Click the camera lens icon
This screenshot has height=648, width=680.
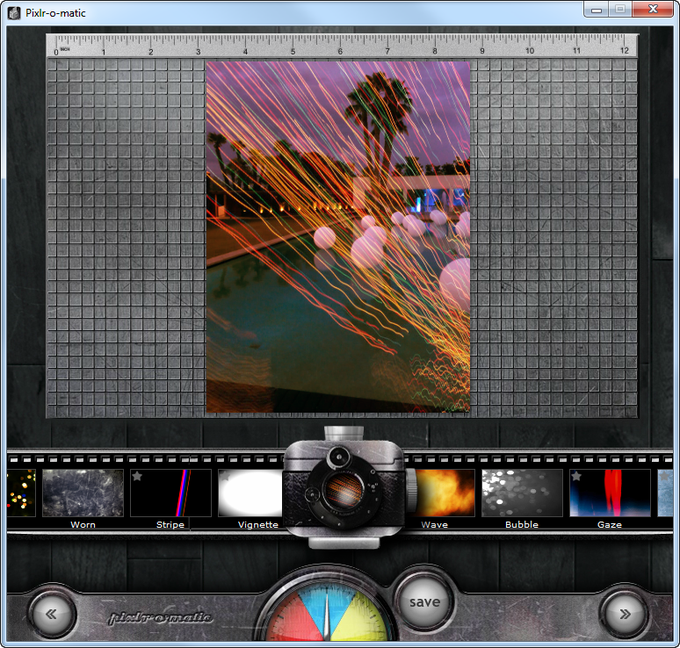pos(344,491)
